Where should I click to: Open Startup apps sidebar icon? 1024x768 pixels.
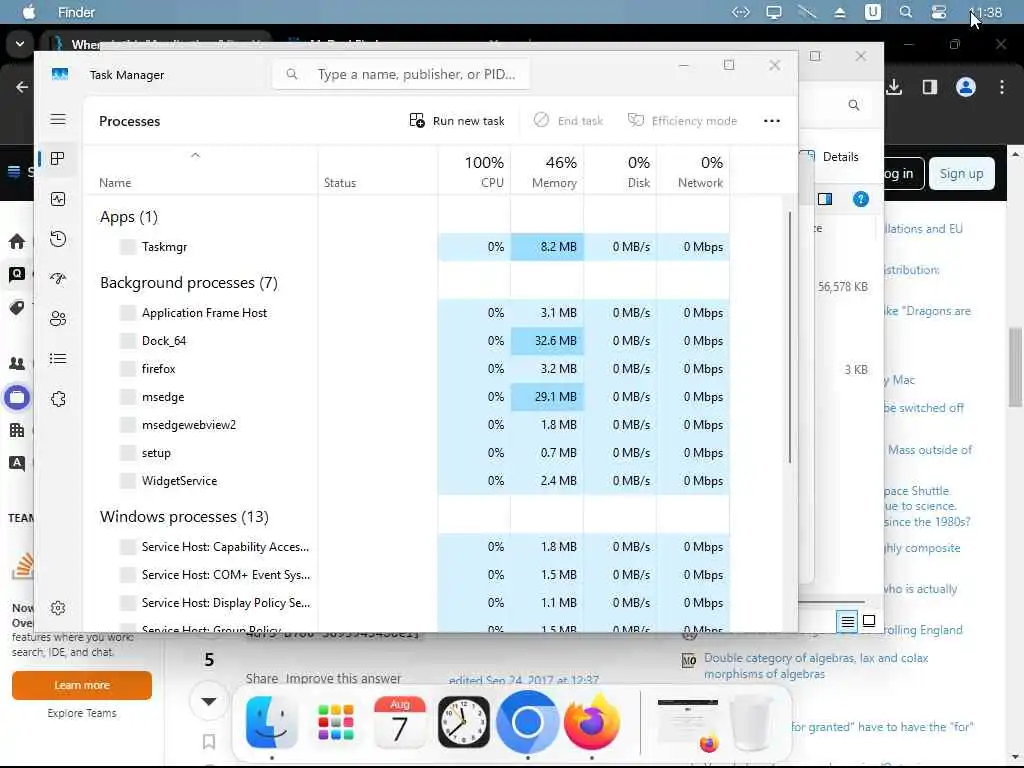(x=58, y=279)
